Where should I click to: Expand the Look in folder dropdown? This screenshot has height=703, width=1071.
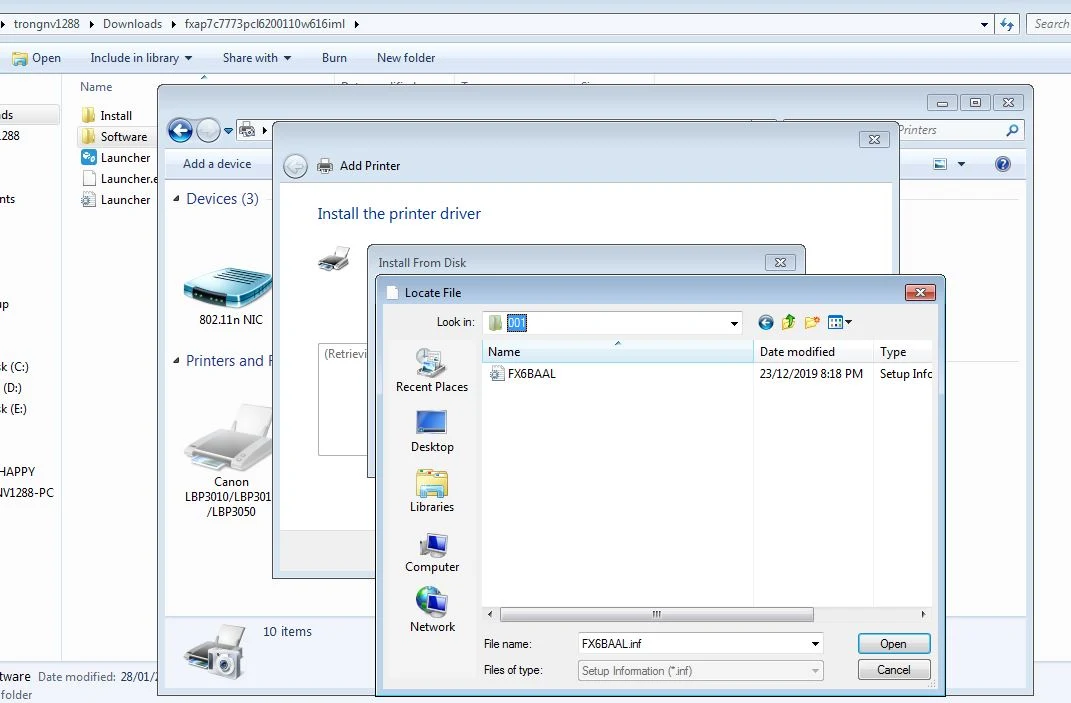point(734,323)
